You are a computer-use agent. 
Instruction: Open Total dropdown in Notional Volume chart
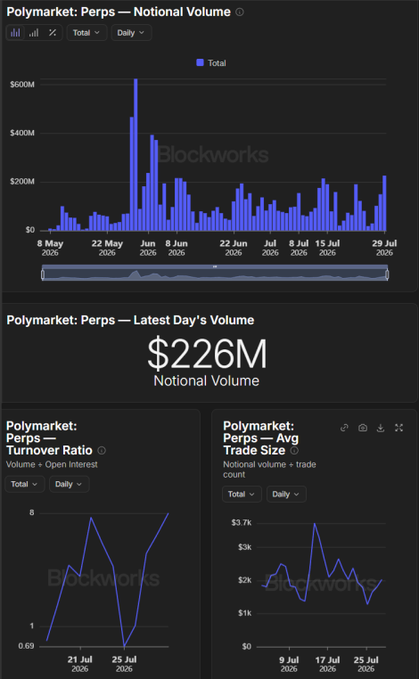[x=87, y=33]
